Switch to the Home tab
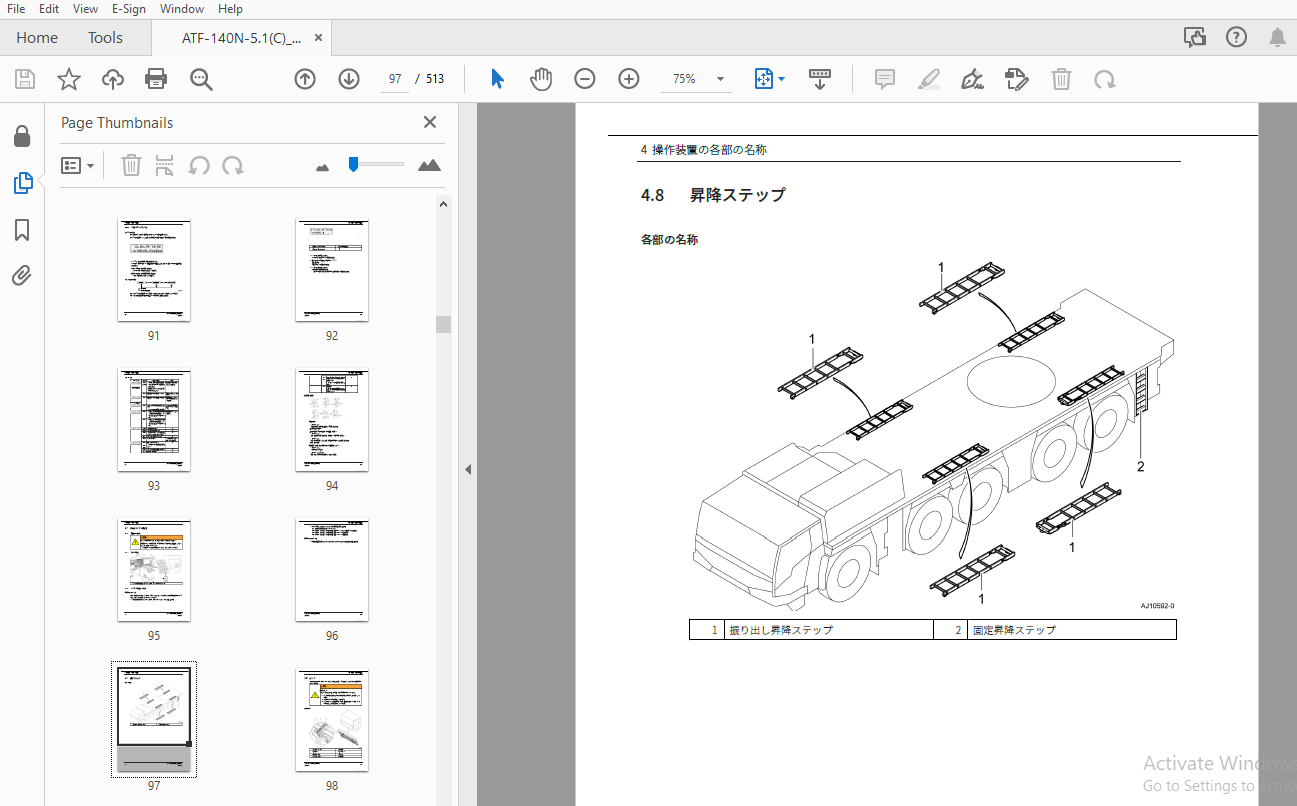The width and height of the screenshot is (1297, 806). (x=37, y=38)
